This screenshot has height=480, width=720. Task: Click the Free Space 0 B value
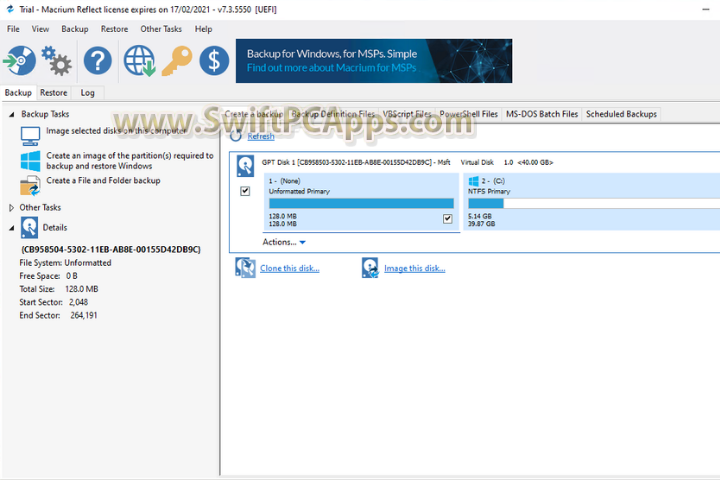[x=72, y=276]
